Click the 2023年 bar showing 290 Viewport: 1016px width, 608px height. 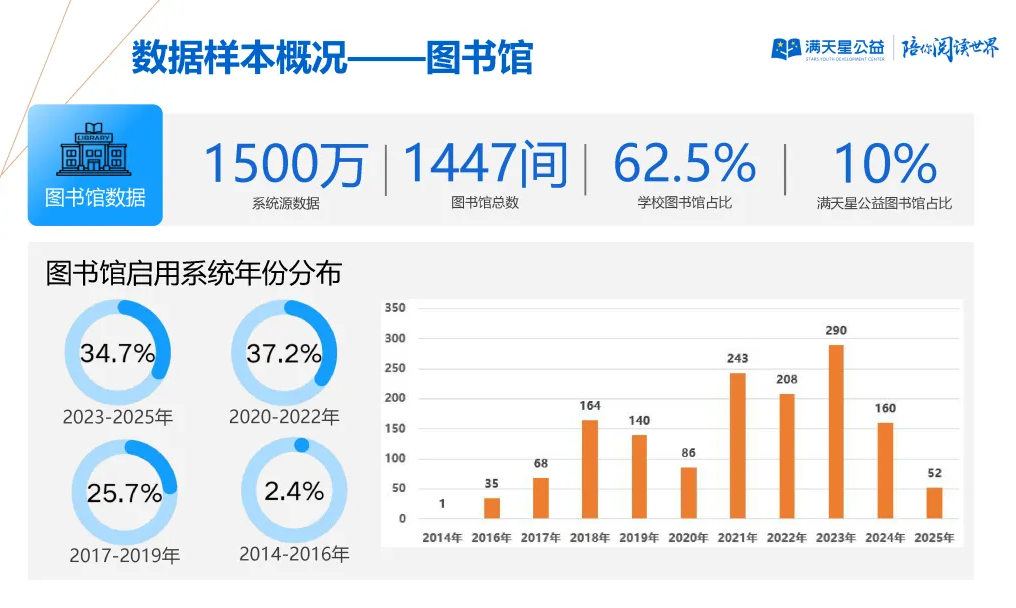[836, 431]
